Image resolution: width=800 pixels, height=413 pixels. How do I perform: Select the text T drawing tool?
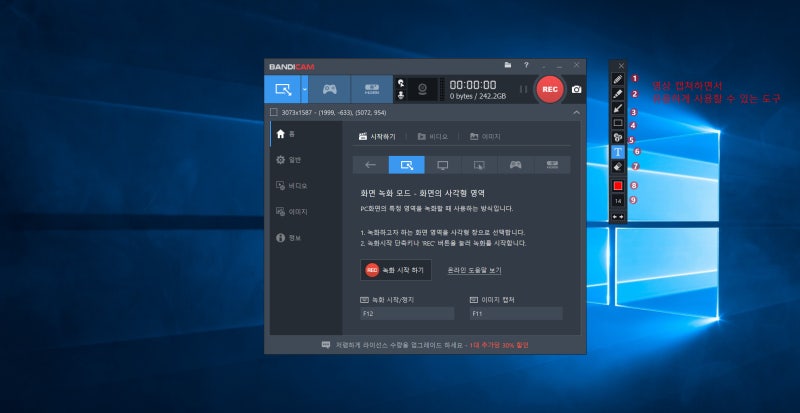pos(618,152)
